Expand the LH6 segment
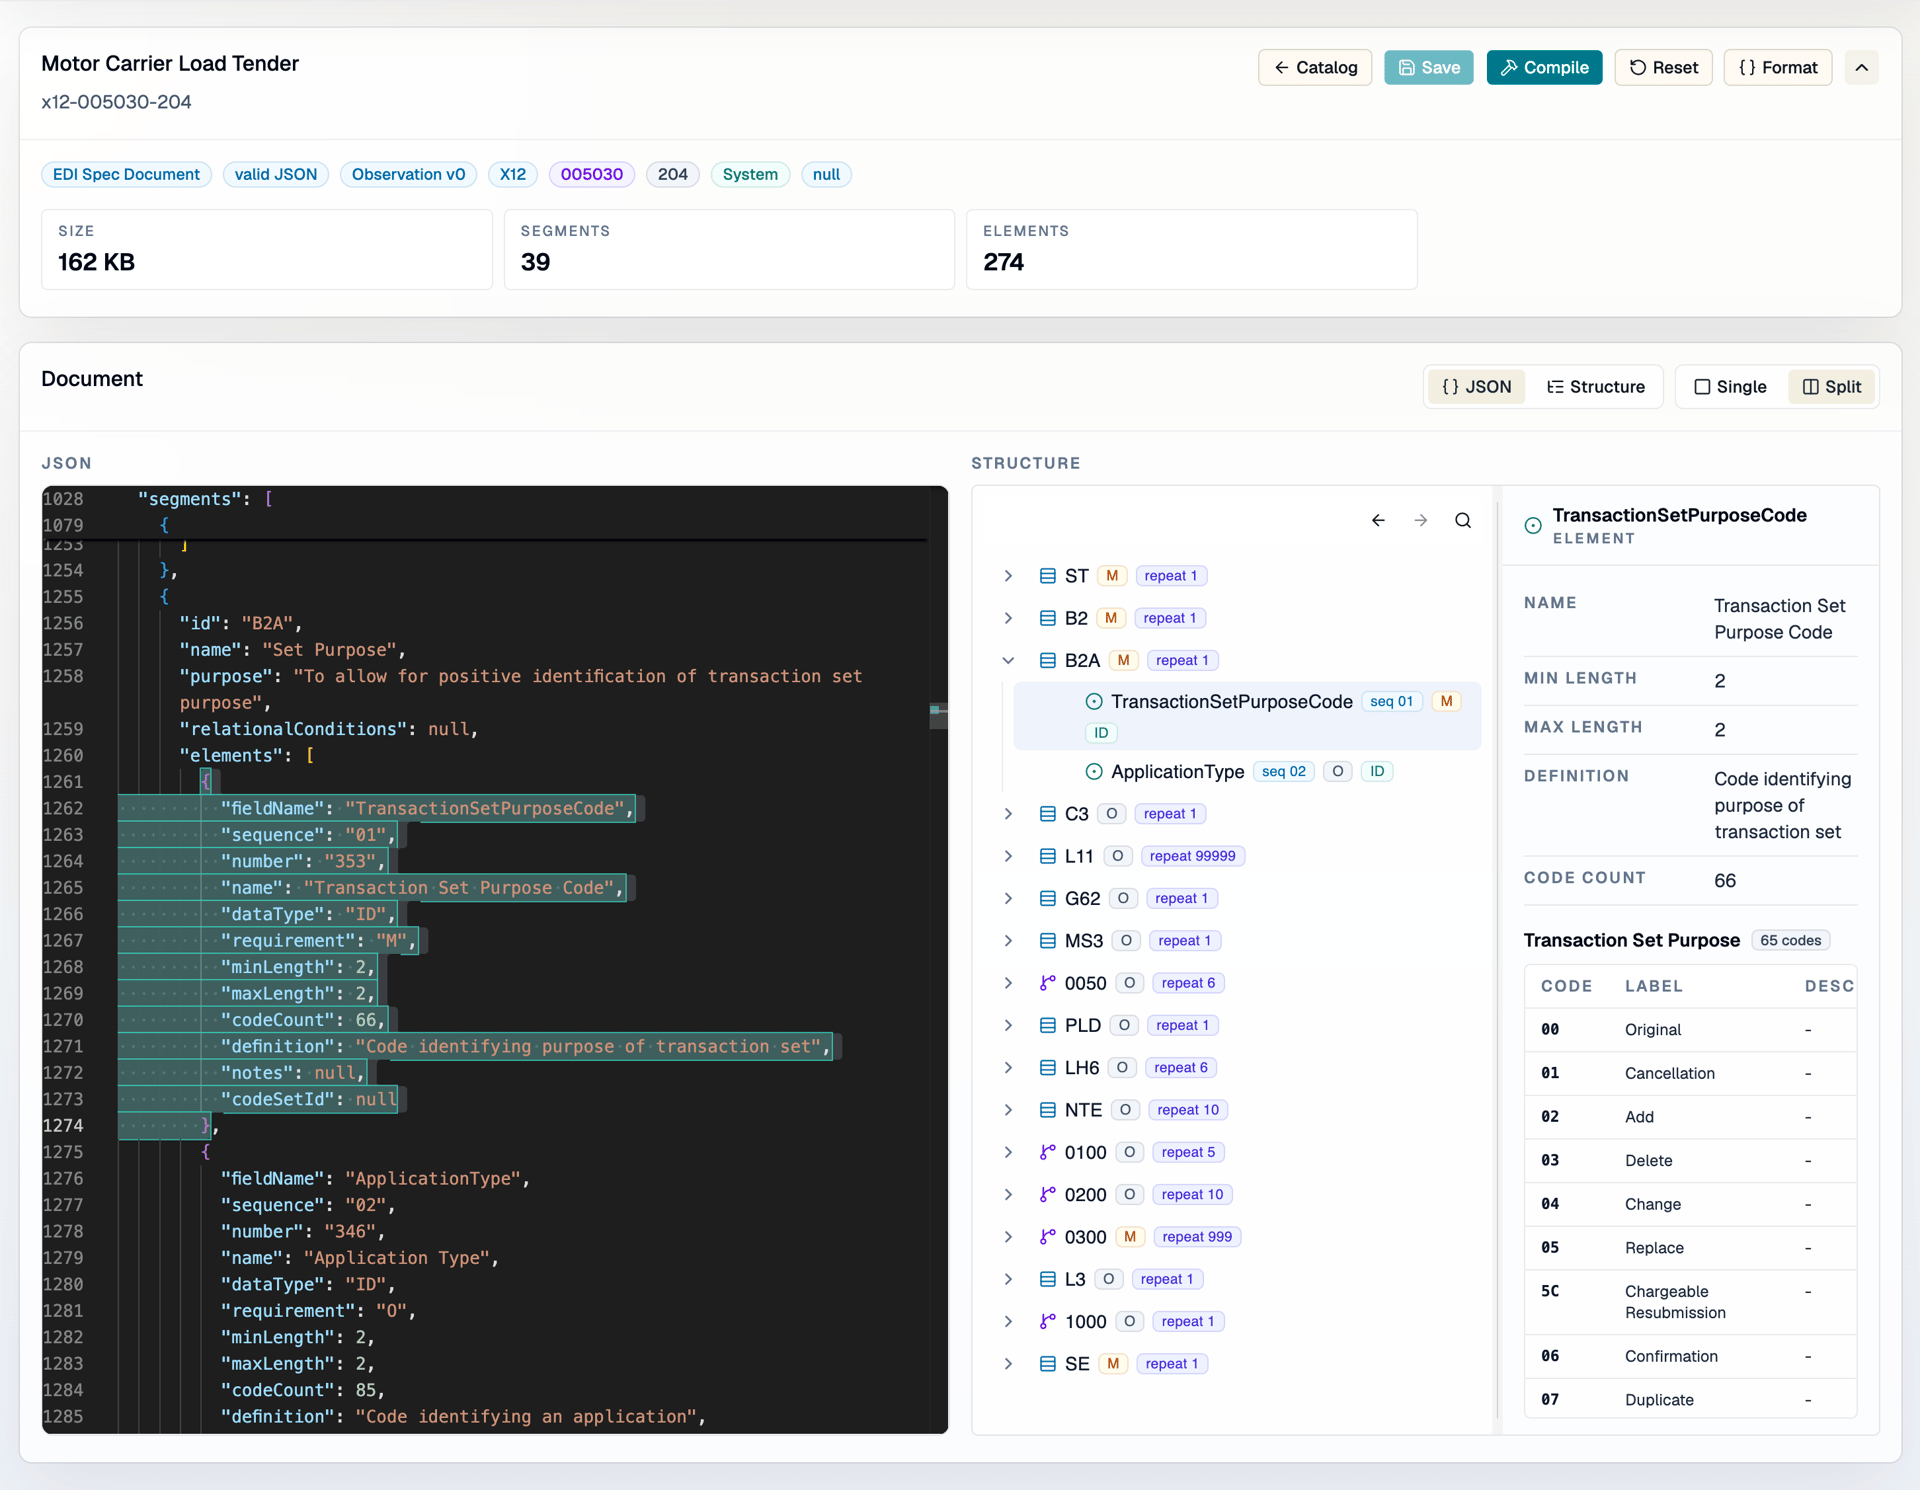The height and width of the screenshot is (1490, 1920). [1008, 1068]
